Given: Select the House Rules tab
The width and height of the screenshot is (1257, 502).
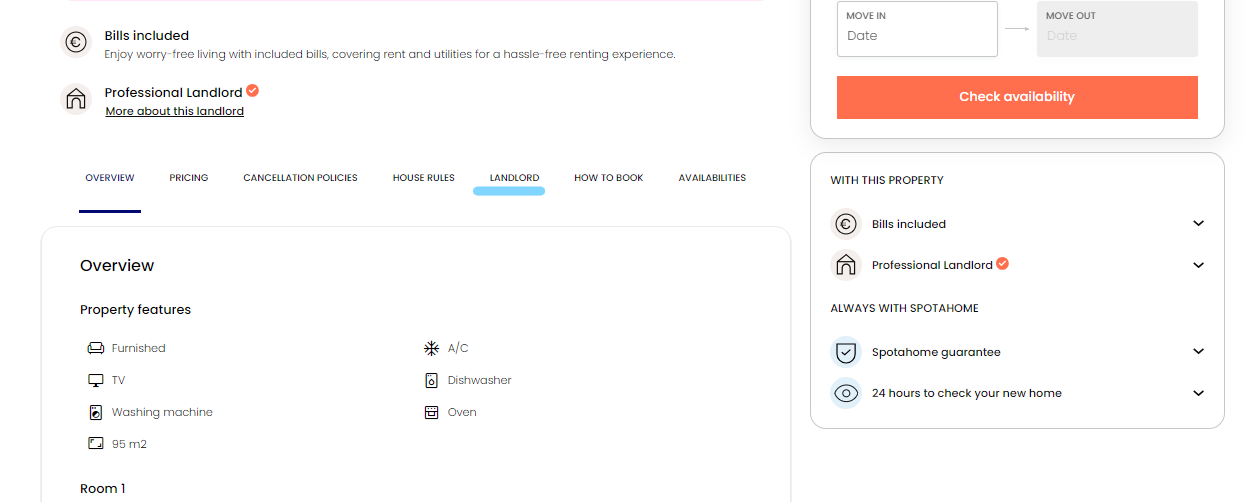Looking at the screenshot, I should 424,178.
